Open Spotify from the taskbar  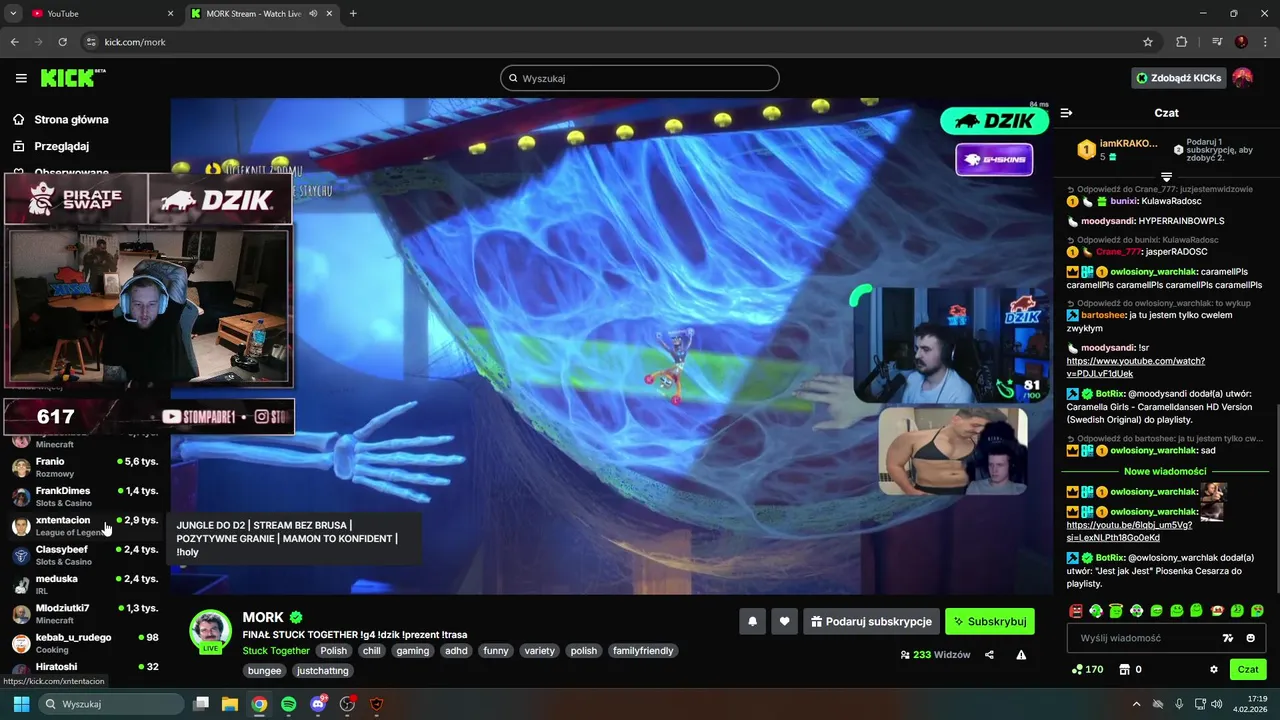coord(289,704)
